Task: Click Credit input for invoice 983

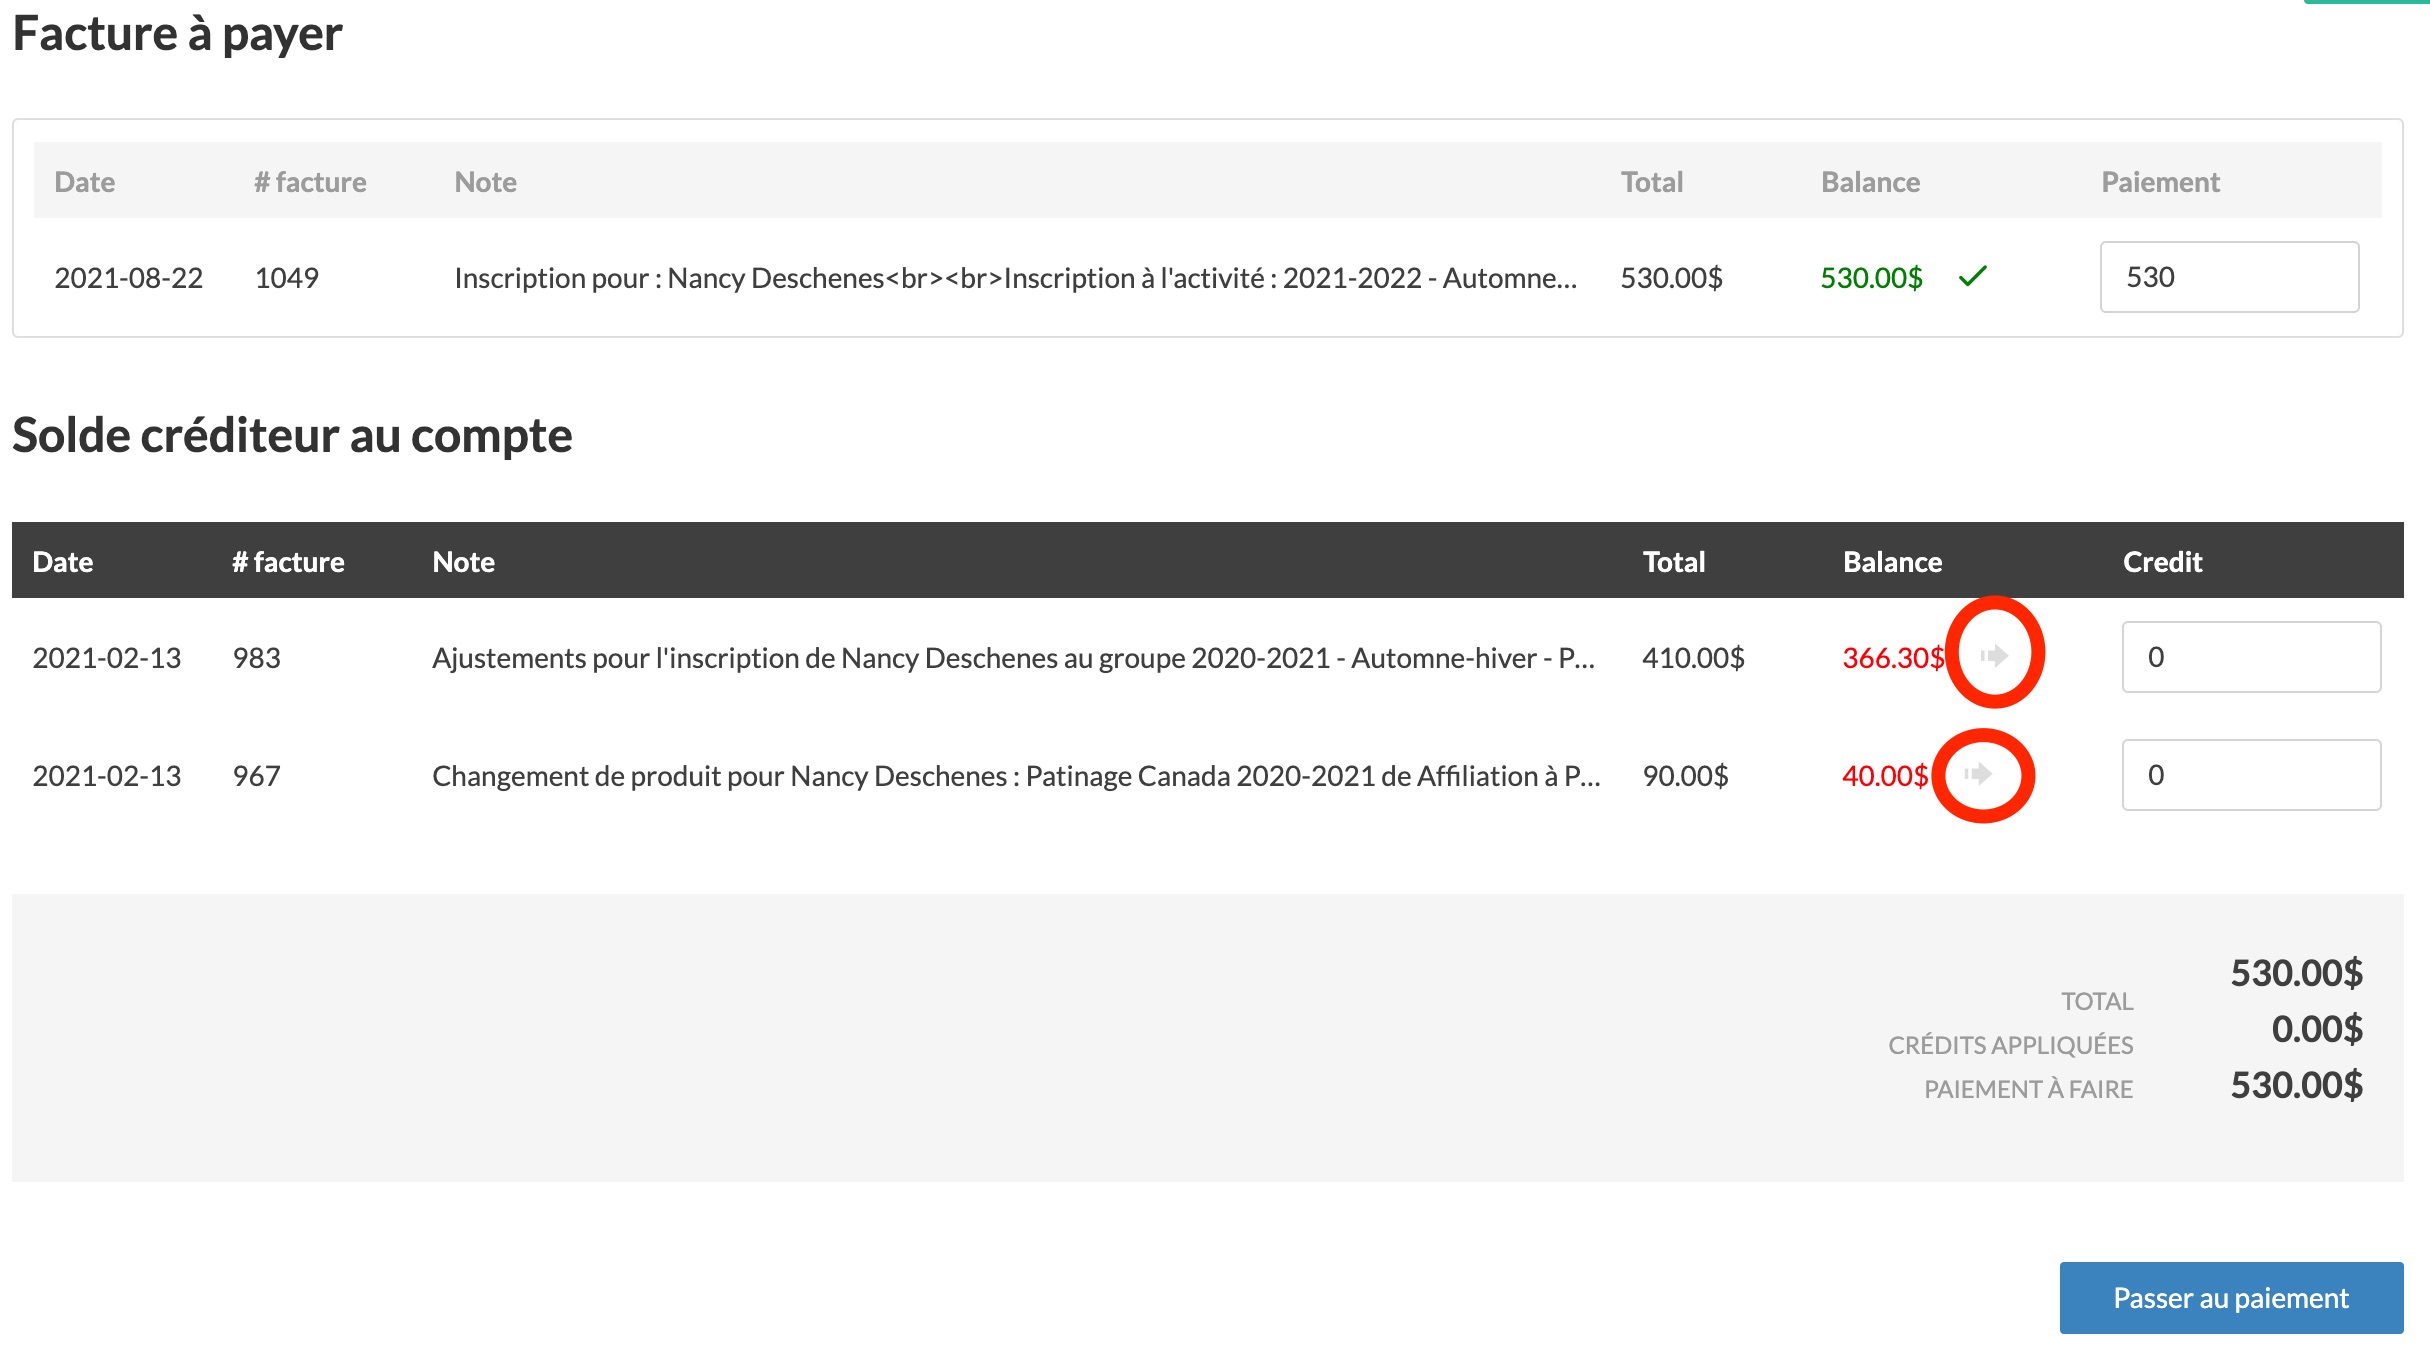Action: [2250, 657]
